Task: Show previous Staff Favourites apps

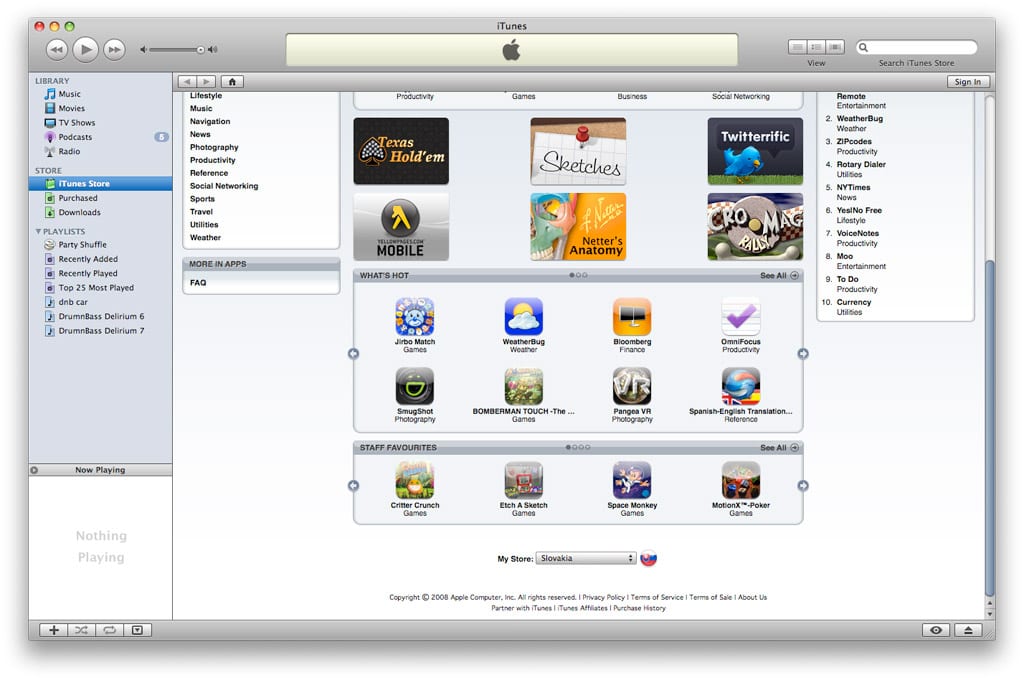Action: pyautogui.click(x=353, y=486)
